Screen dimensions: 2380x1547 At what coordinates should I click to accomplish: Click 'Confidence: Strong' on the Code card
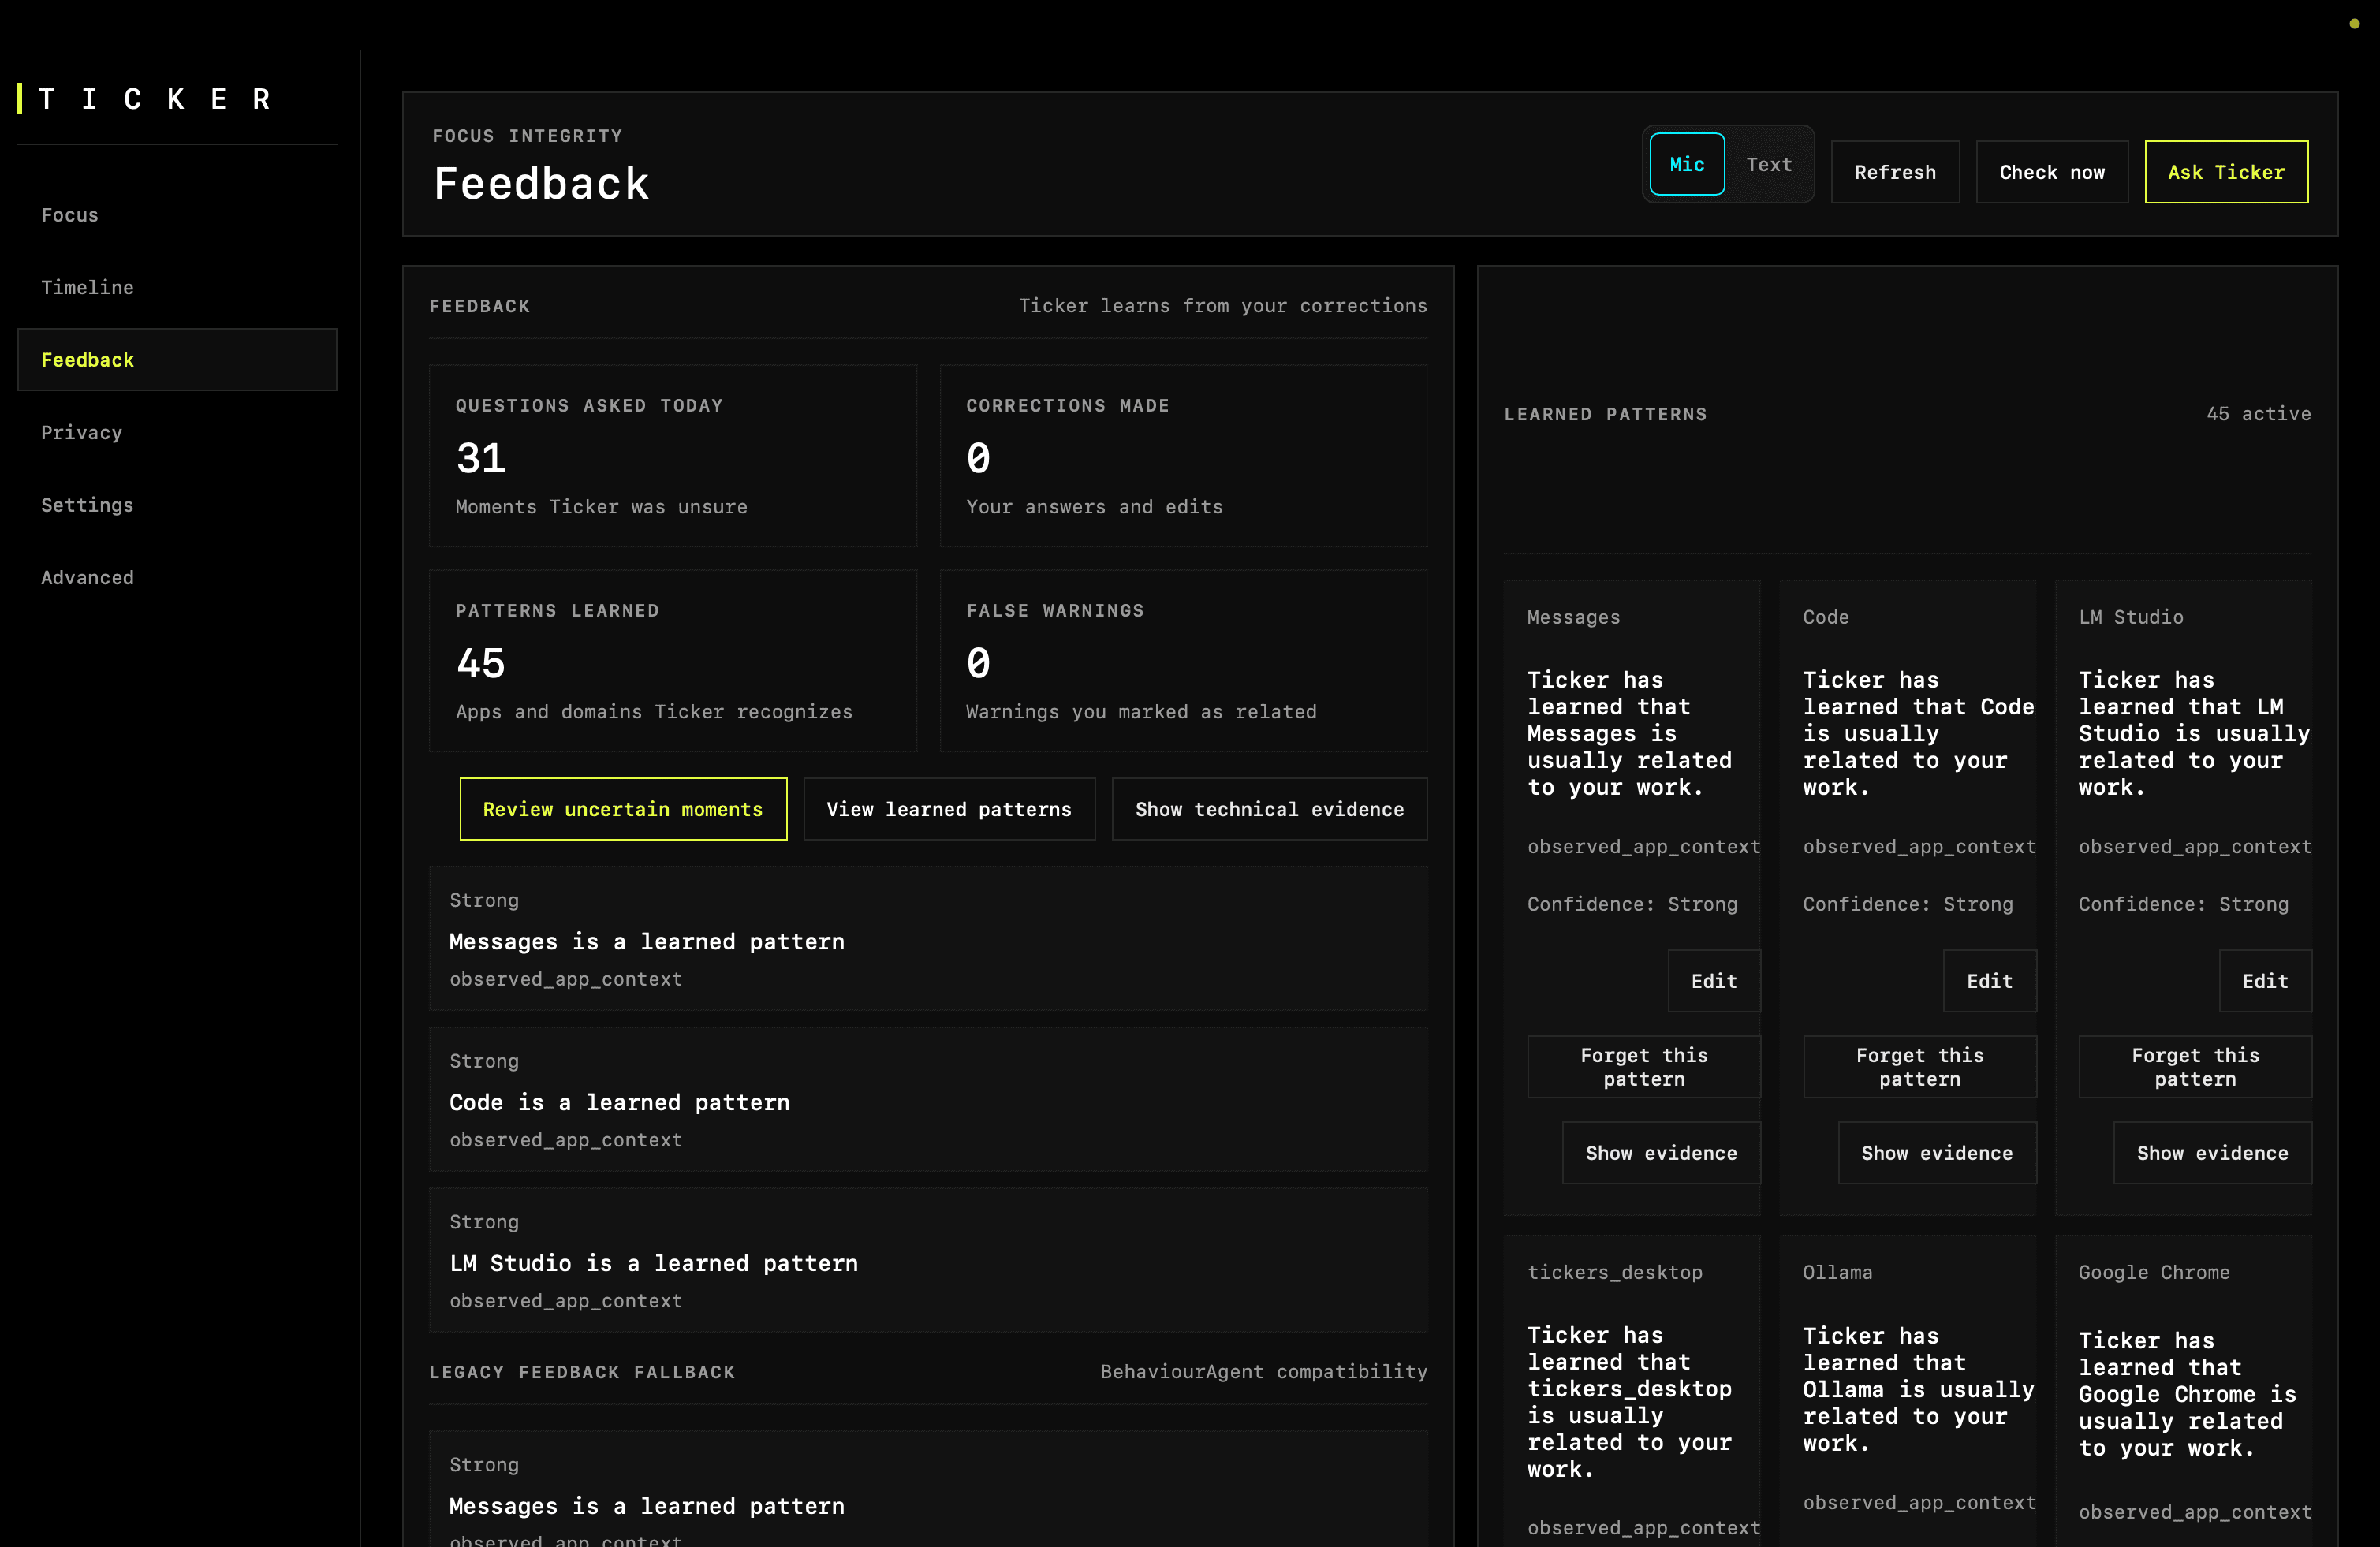pos(1907,904)
